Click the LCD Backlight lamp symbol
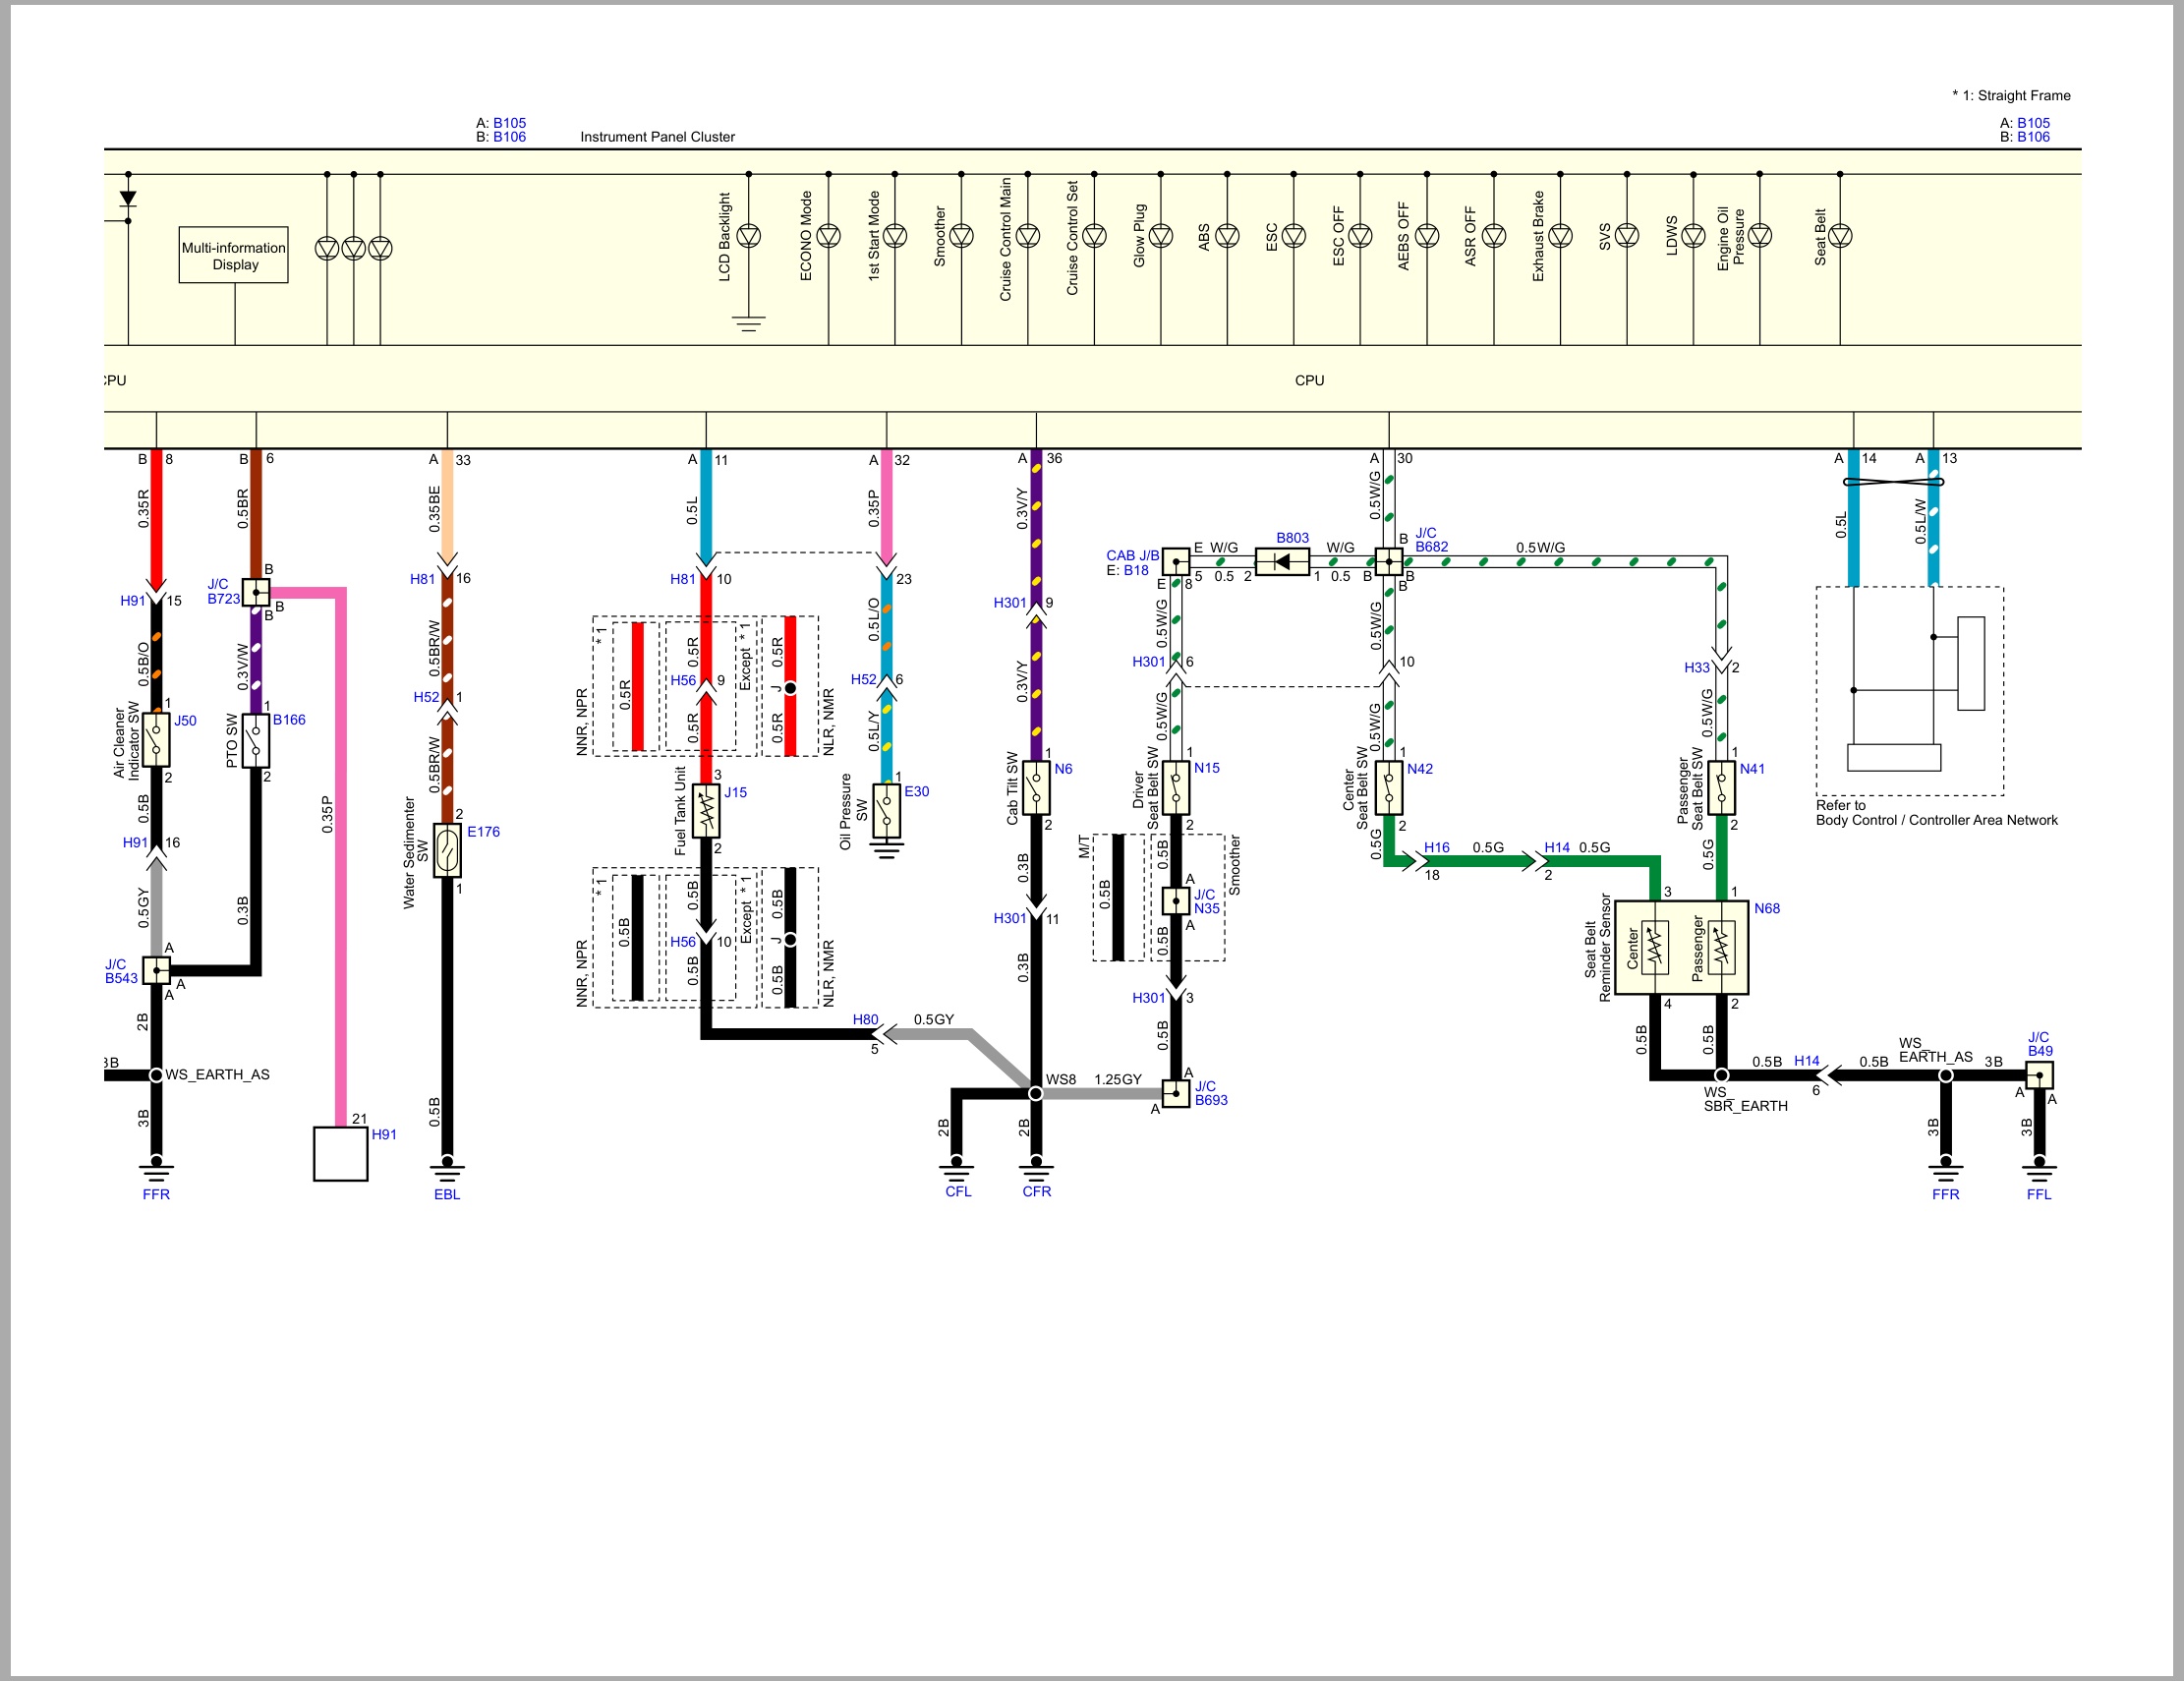Image resolution: width=2184 pixels, height=1681 pixels. click(749, 236)
